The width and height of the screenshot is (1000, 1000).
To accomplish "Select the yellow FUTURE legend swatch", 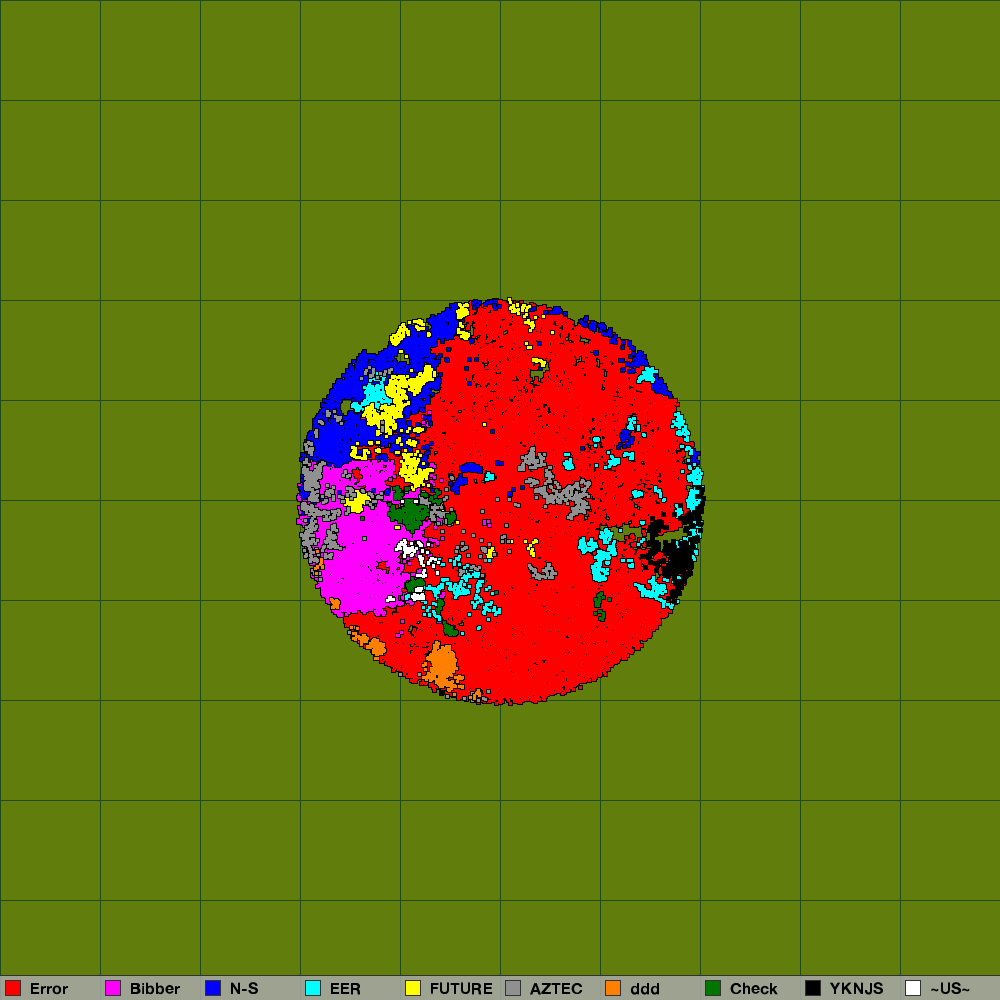I will pyautogui.click(x=413, y=988).
